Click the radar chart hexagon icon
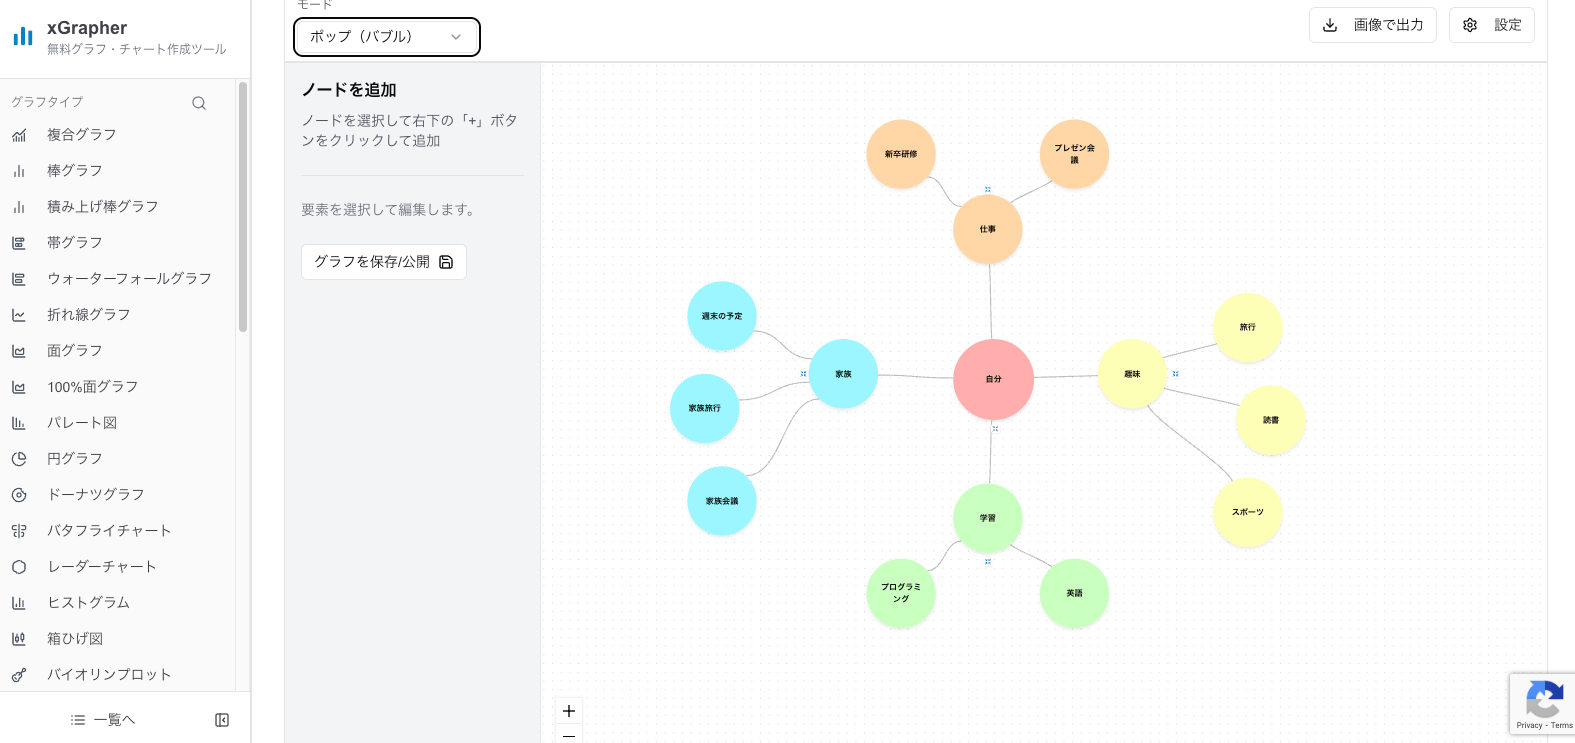Screen dimensions: 1575x743 tap(19, 567)
